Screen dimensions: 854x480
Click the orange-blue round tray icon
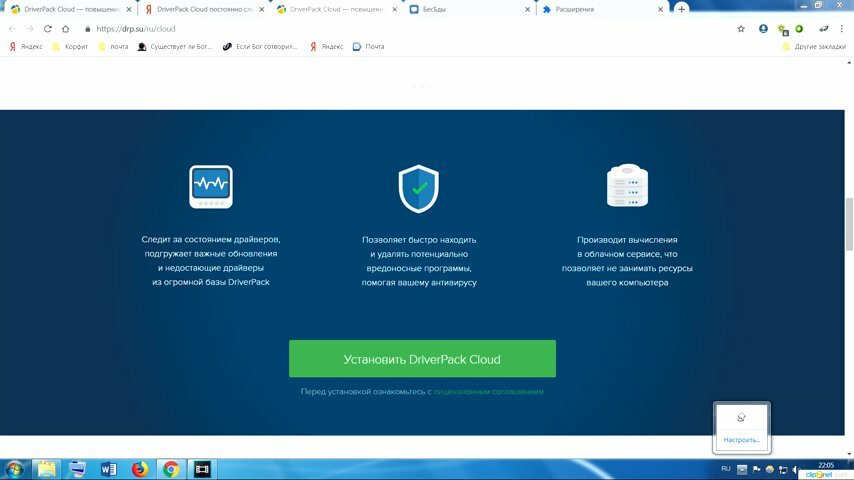pos(770,469)
